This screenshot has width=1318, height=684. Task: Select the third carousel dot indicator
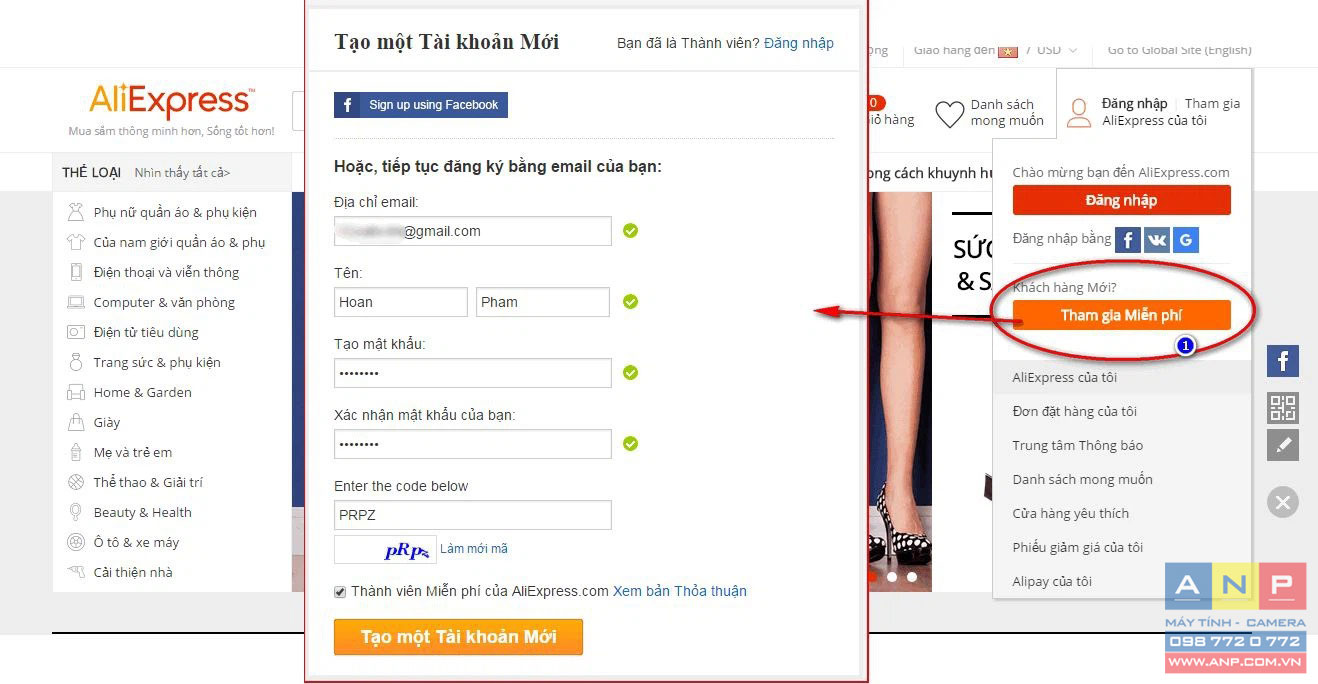click(x=911, y=577)
